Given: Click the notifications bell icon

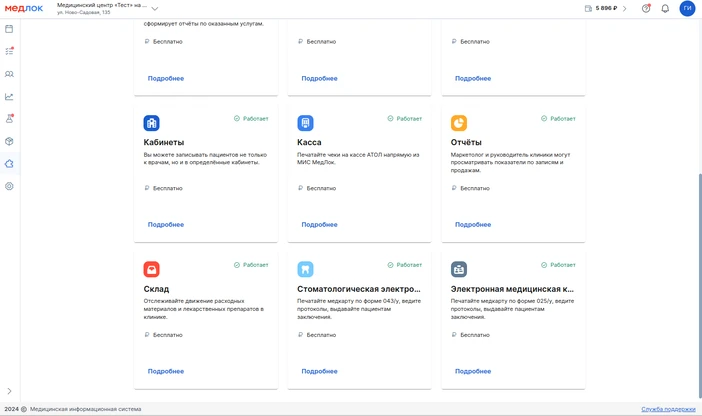Looking at the screenshot, I should pos(665,9).
